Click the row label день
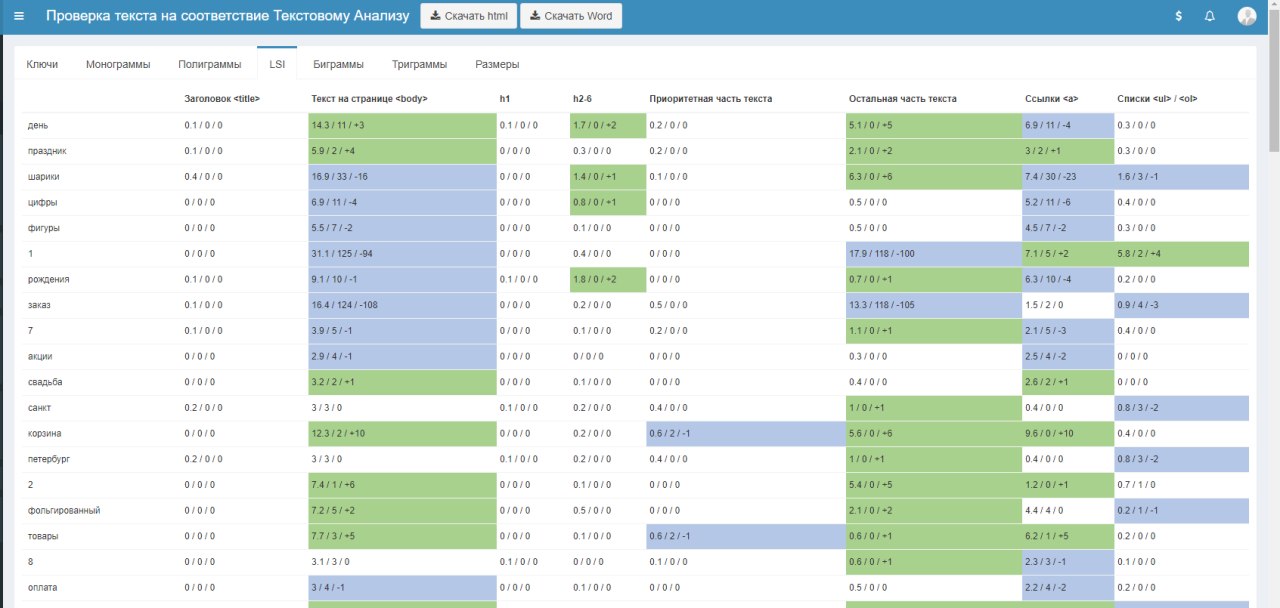This screenshot has width=1280, height=608. 38,125
